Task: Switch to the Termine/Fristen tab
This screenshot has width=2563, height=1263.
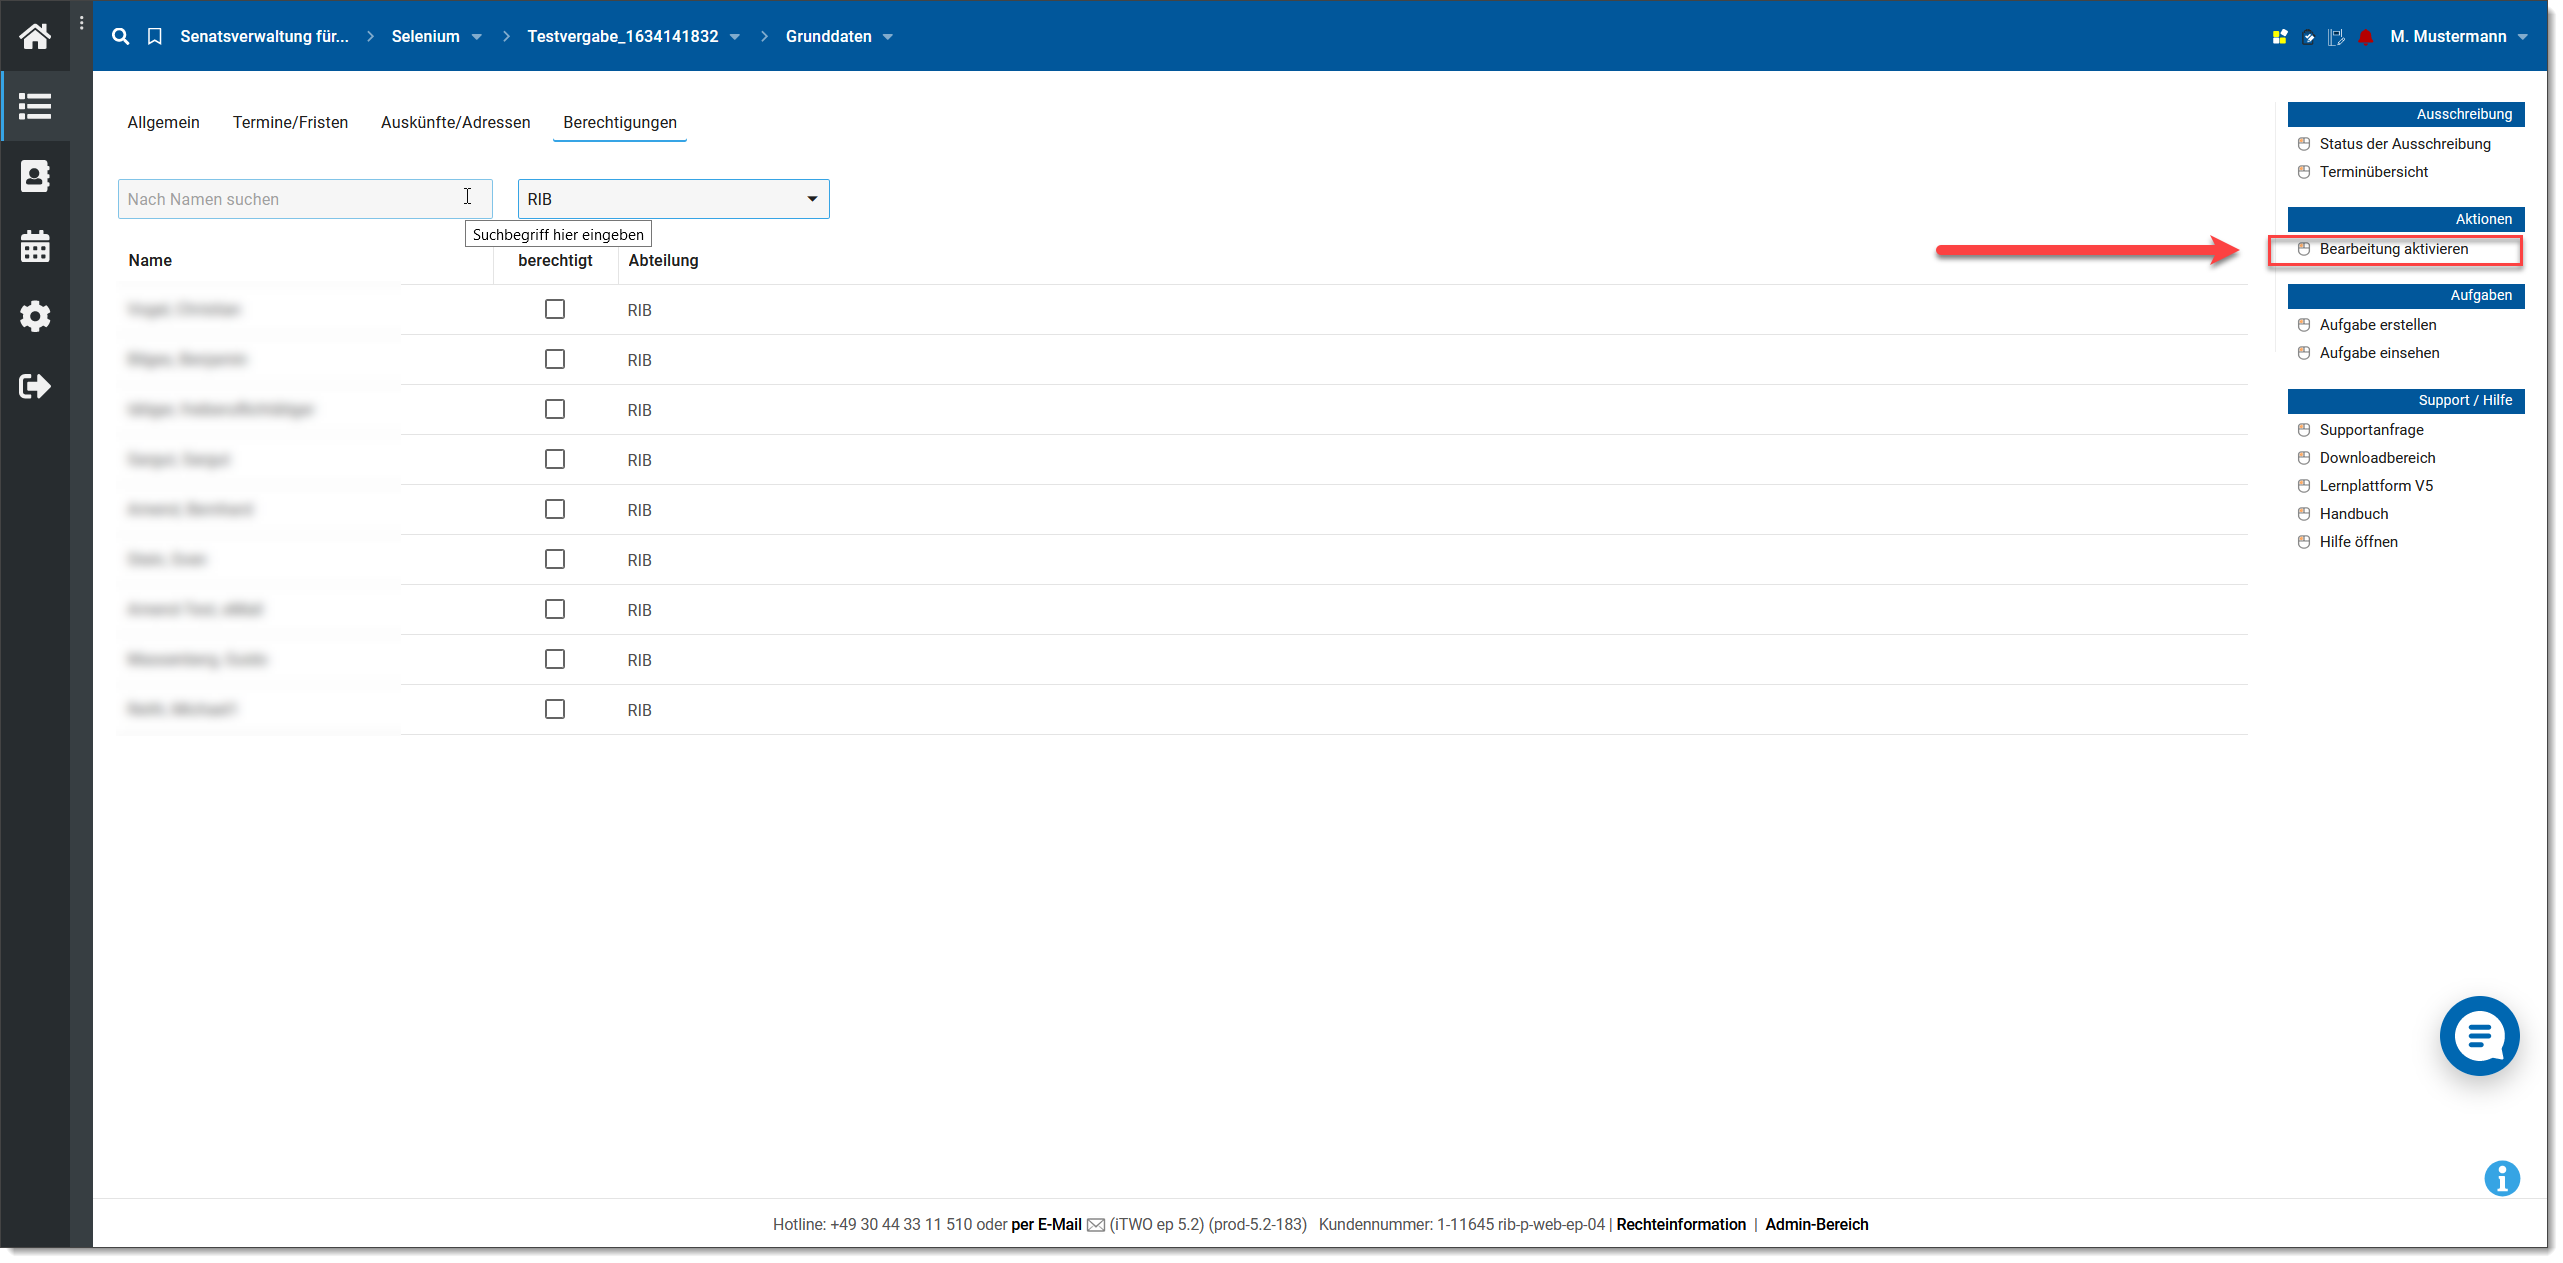Action: (x=290, y=122)
